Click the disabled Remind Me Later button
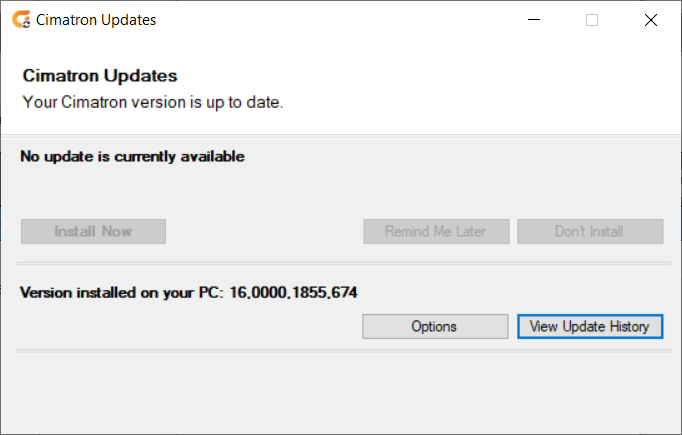The height and width of the screenshot is (435, 682). point(436,231)
